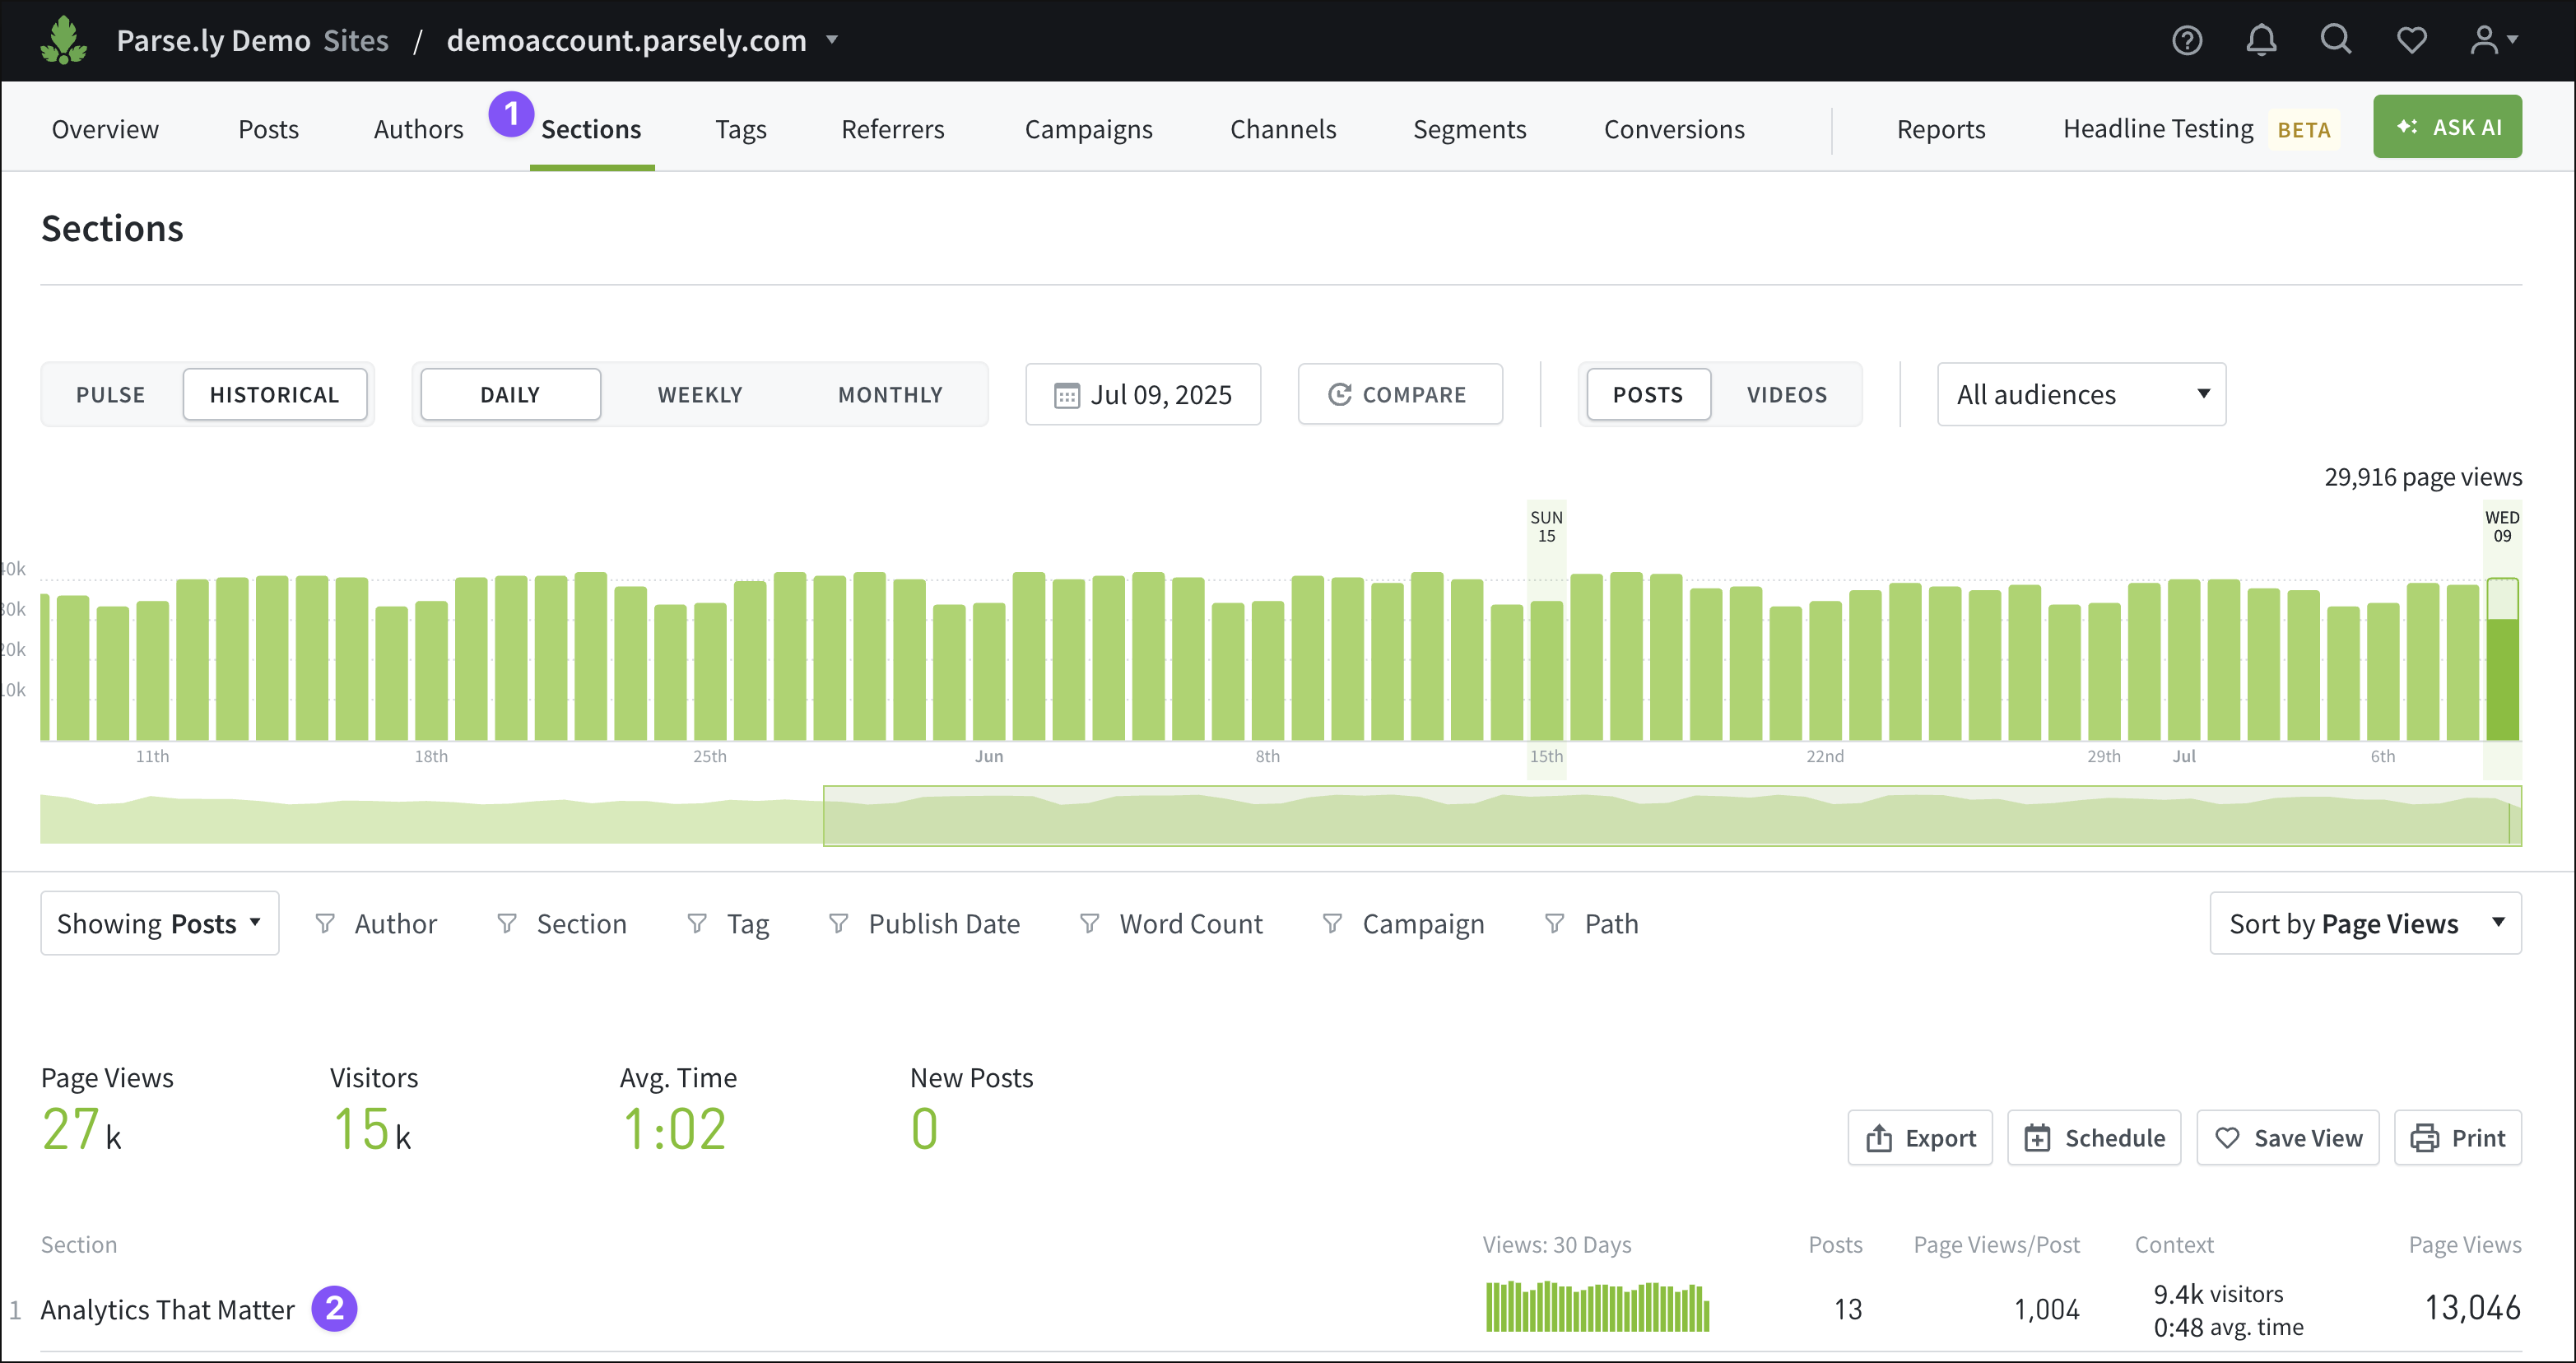Switch to MONTHLY granularity
Viewport: 2576px width, 1363px height.
tap(890, 394)
